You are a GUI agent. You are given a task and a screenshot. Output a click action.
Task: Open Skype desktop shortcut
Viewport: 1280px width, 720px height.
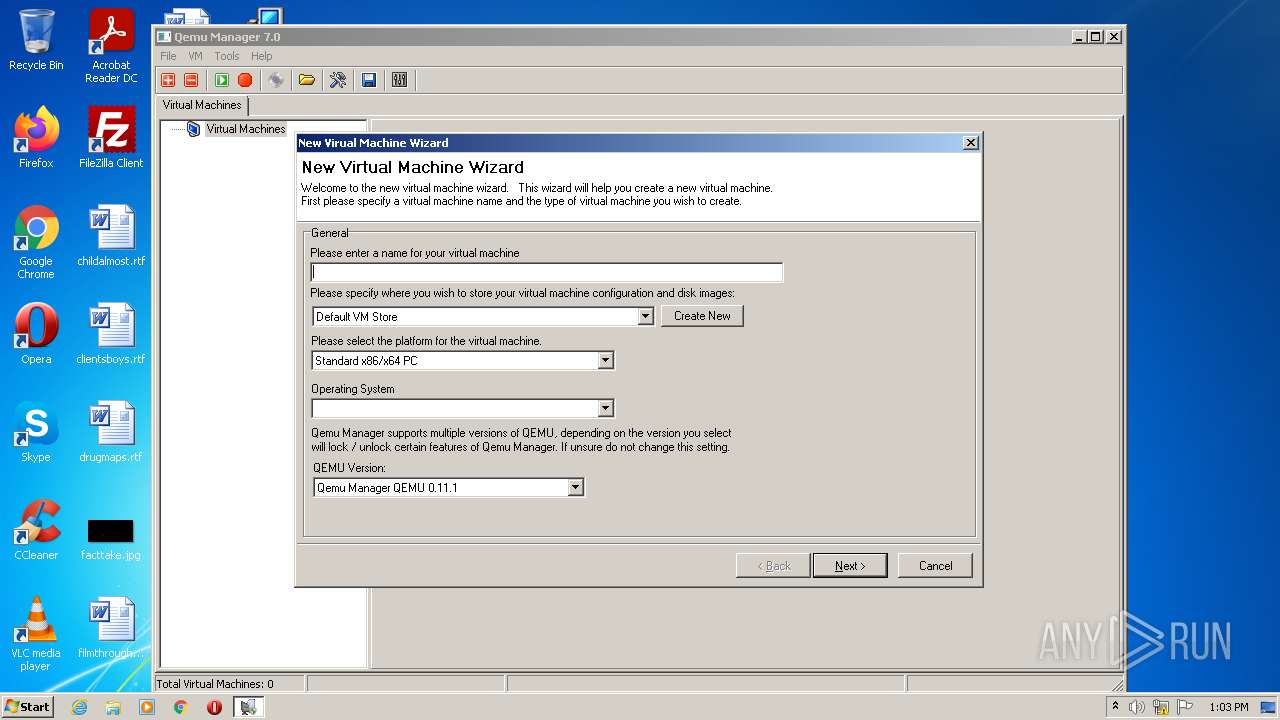point(36,433)
